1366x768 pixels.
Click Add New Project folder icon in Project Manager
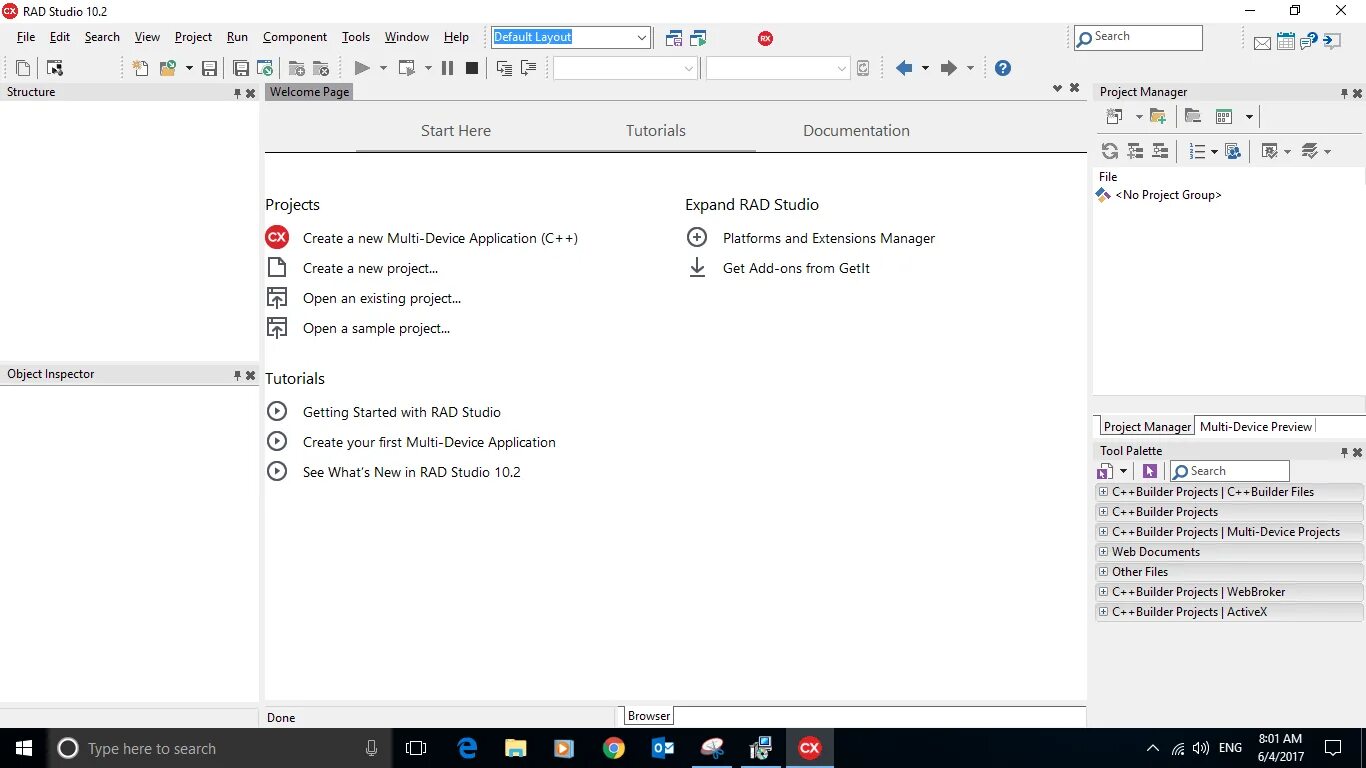click(x=1158, y=117)
